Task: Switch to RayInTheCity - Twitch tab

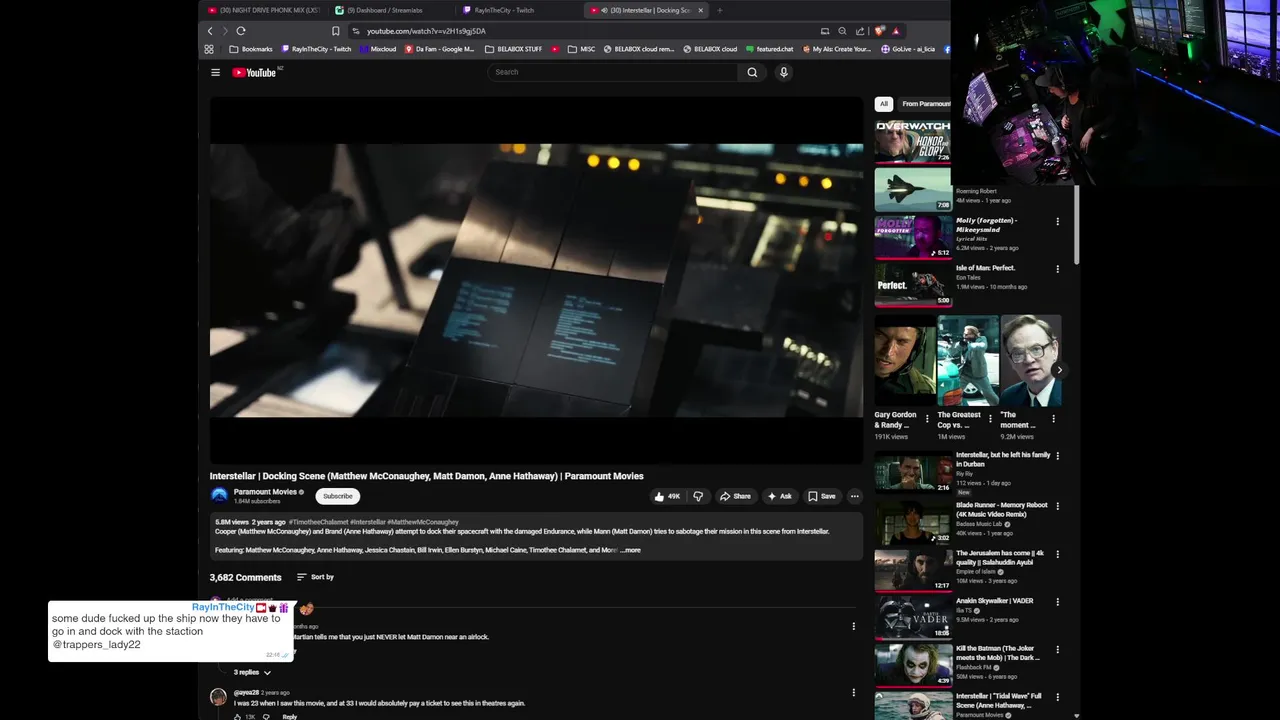Action: click(x=517, y=10)
